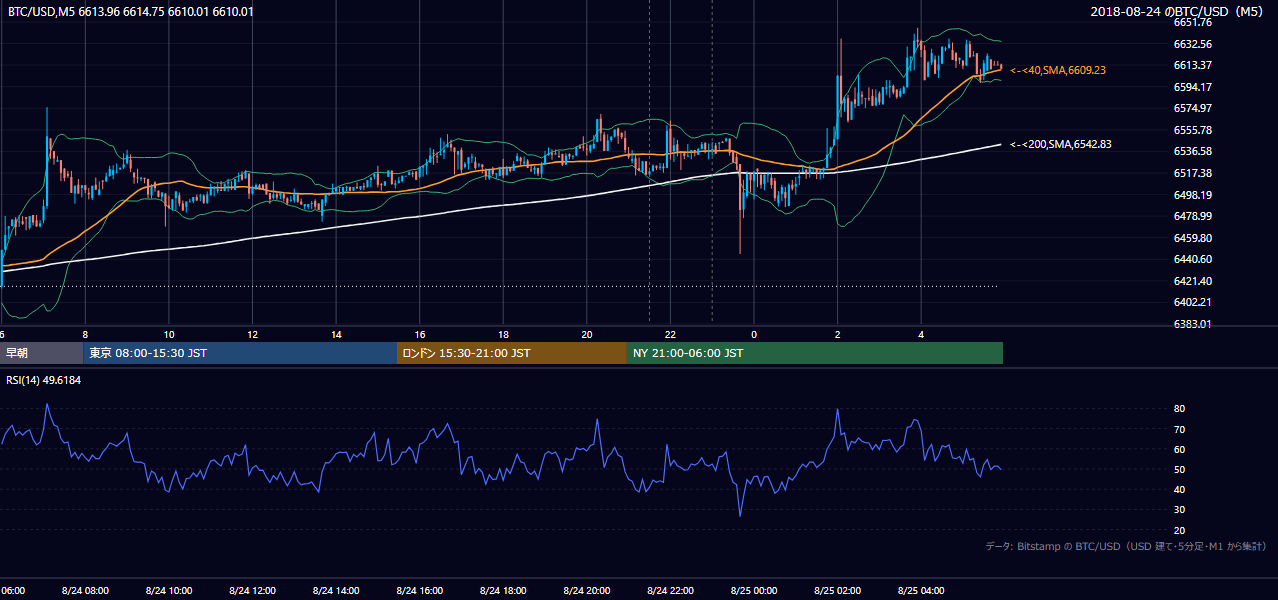Click bottom time label 8/25 00:00
Image resolution: width=1278 pixels, height=600 pixels.
click(754, 590)
